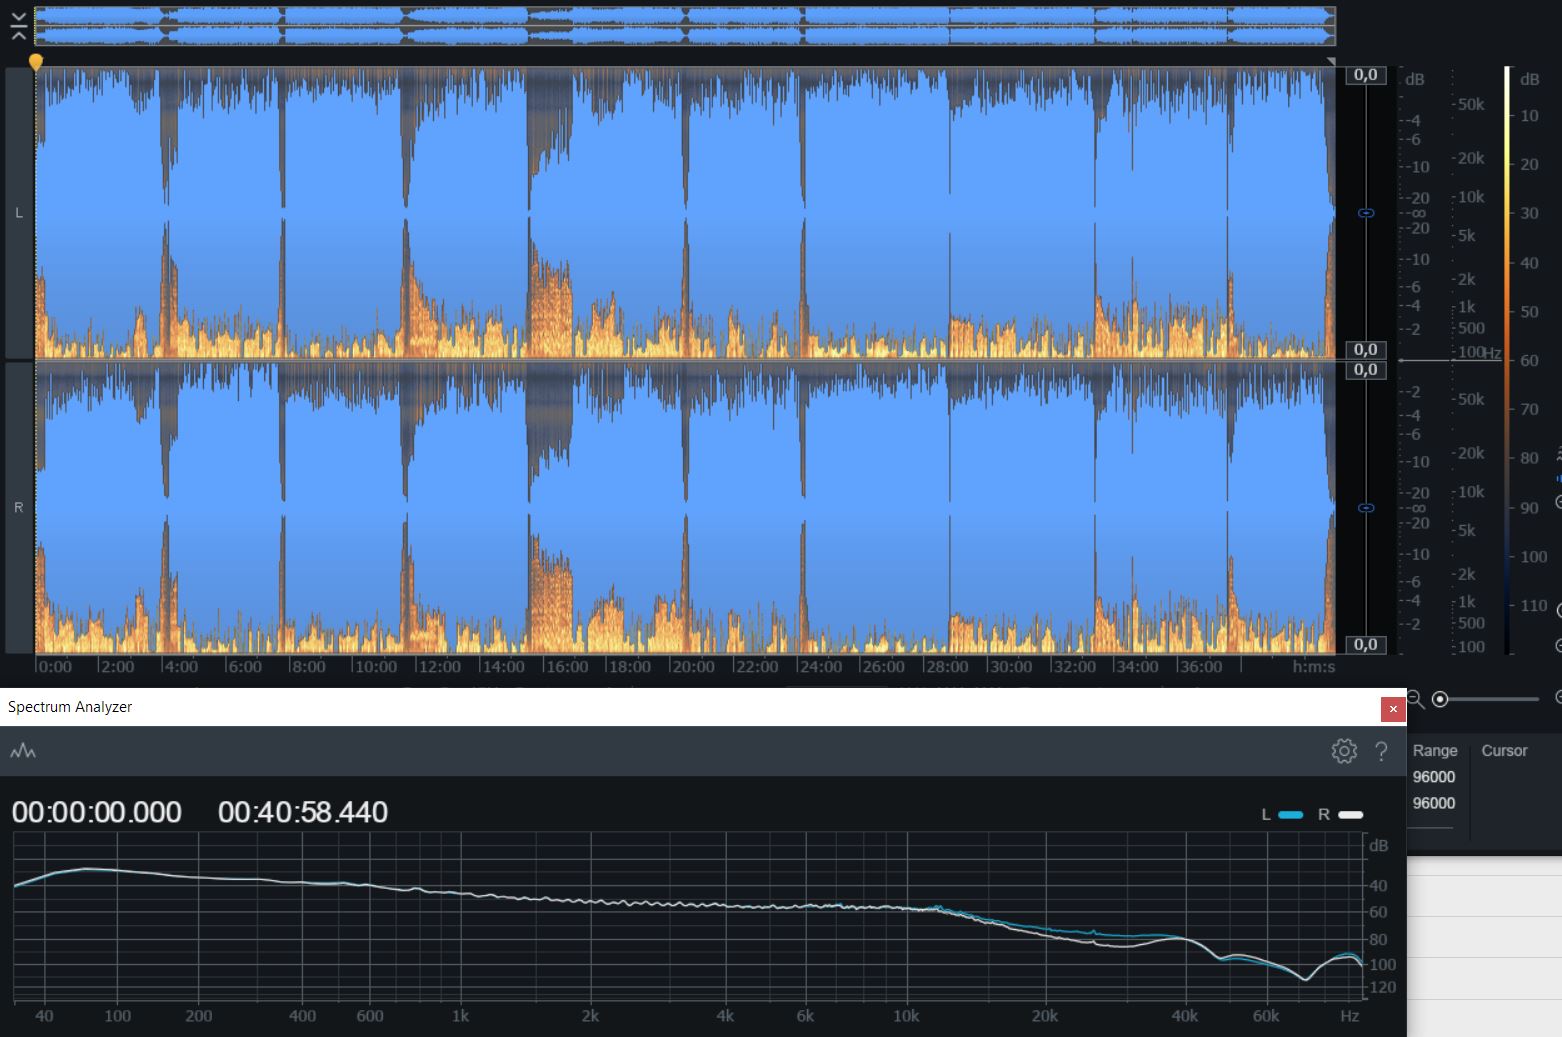Click the 100Hz label on the spectrogram frequency scale
Viewport: 1562px width, 1037px height.
click(1480, 353)
